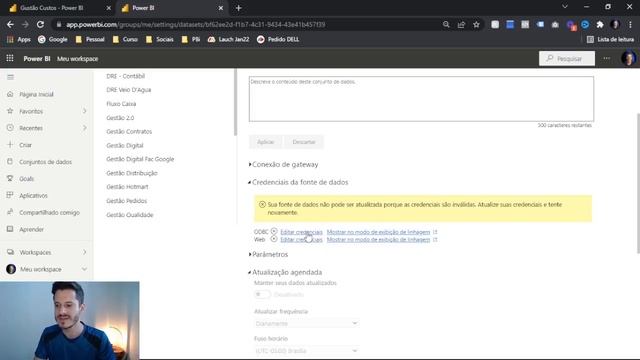Click the browser back arrow
Screen dimensions: 640x360
10,24
